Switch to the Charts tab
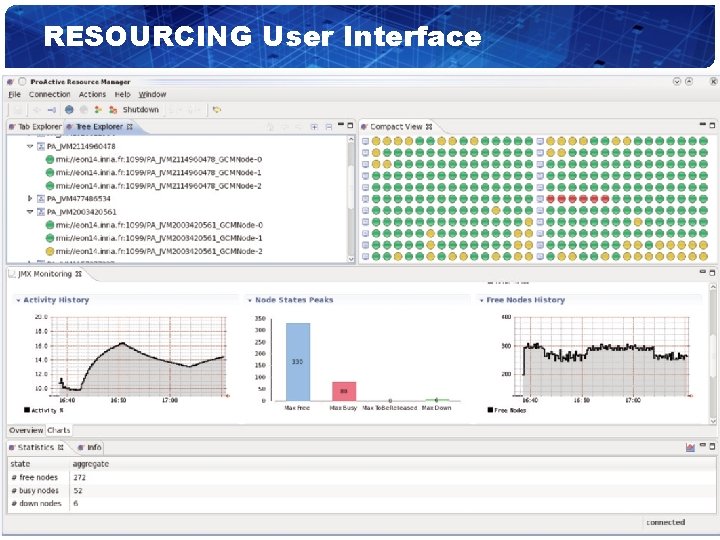The image size is (720, 540). tap(59, 430)
